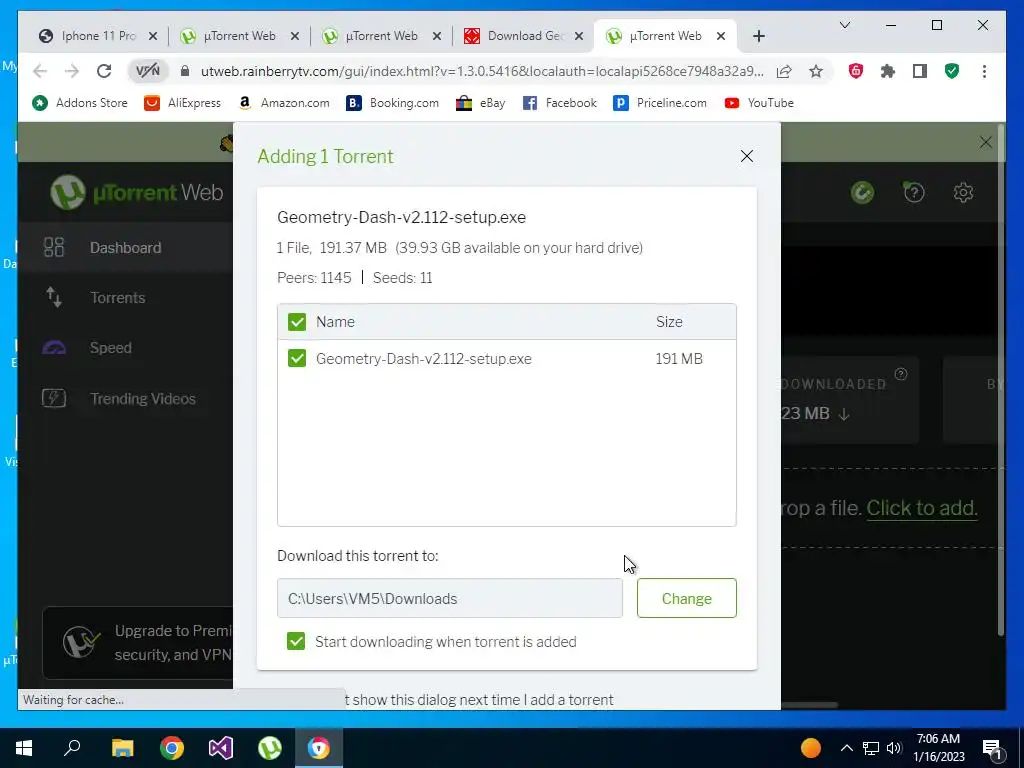Image resolution: width=1024 pixels, height=768 pixels.
Task: Click the 'Click to add' link
Action: coord(921,507)
